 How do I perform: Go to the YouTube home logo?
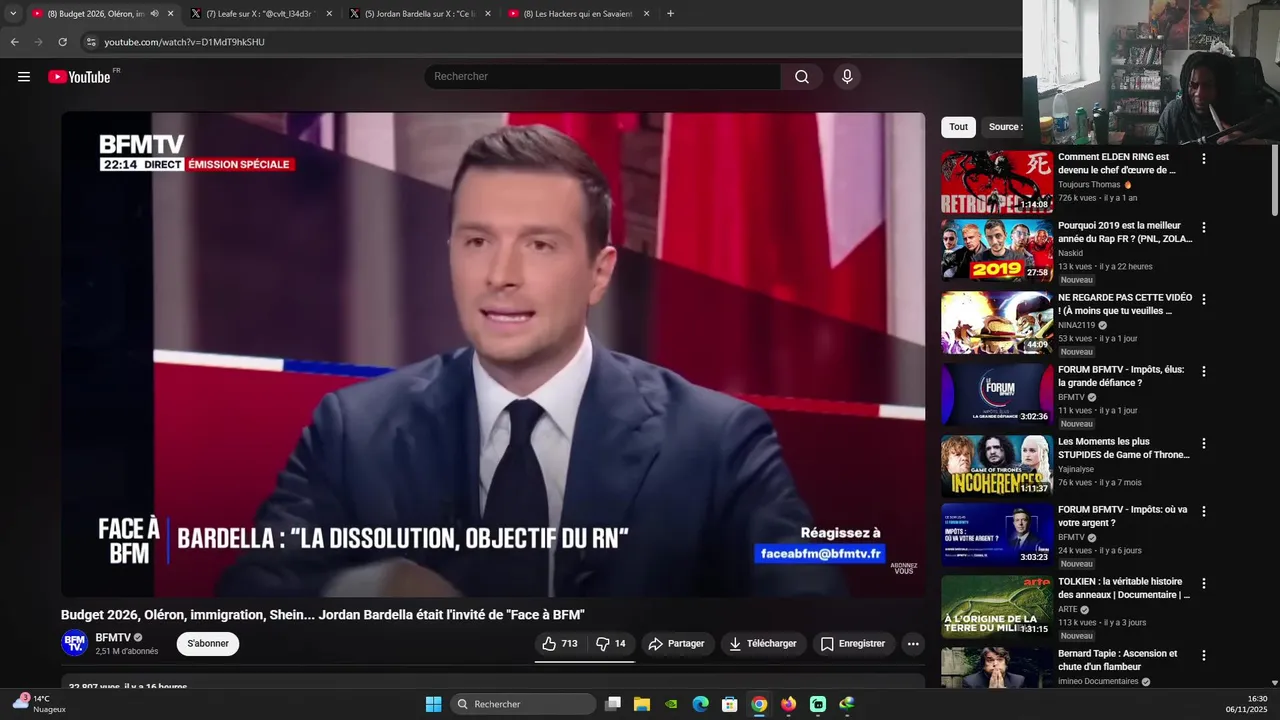[79, 77]
